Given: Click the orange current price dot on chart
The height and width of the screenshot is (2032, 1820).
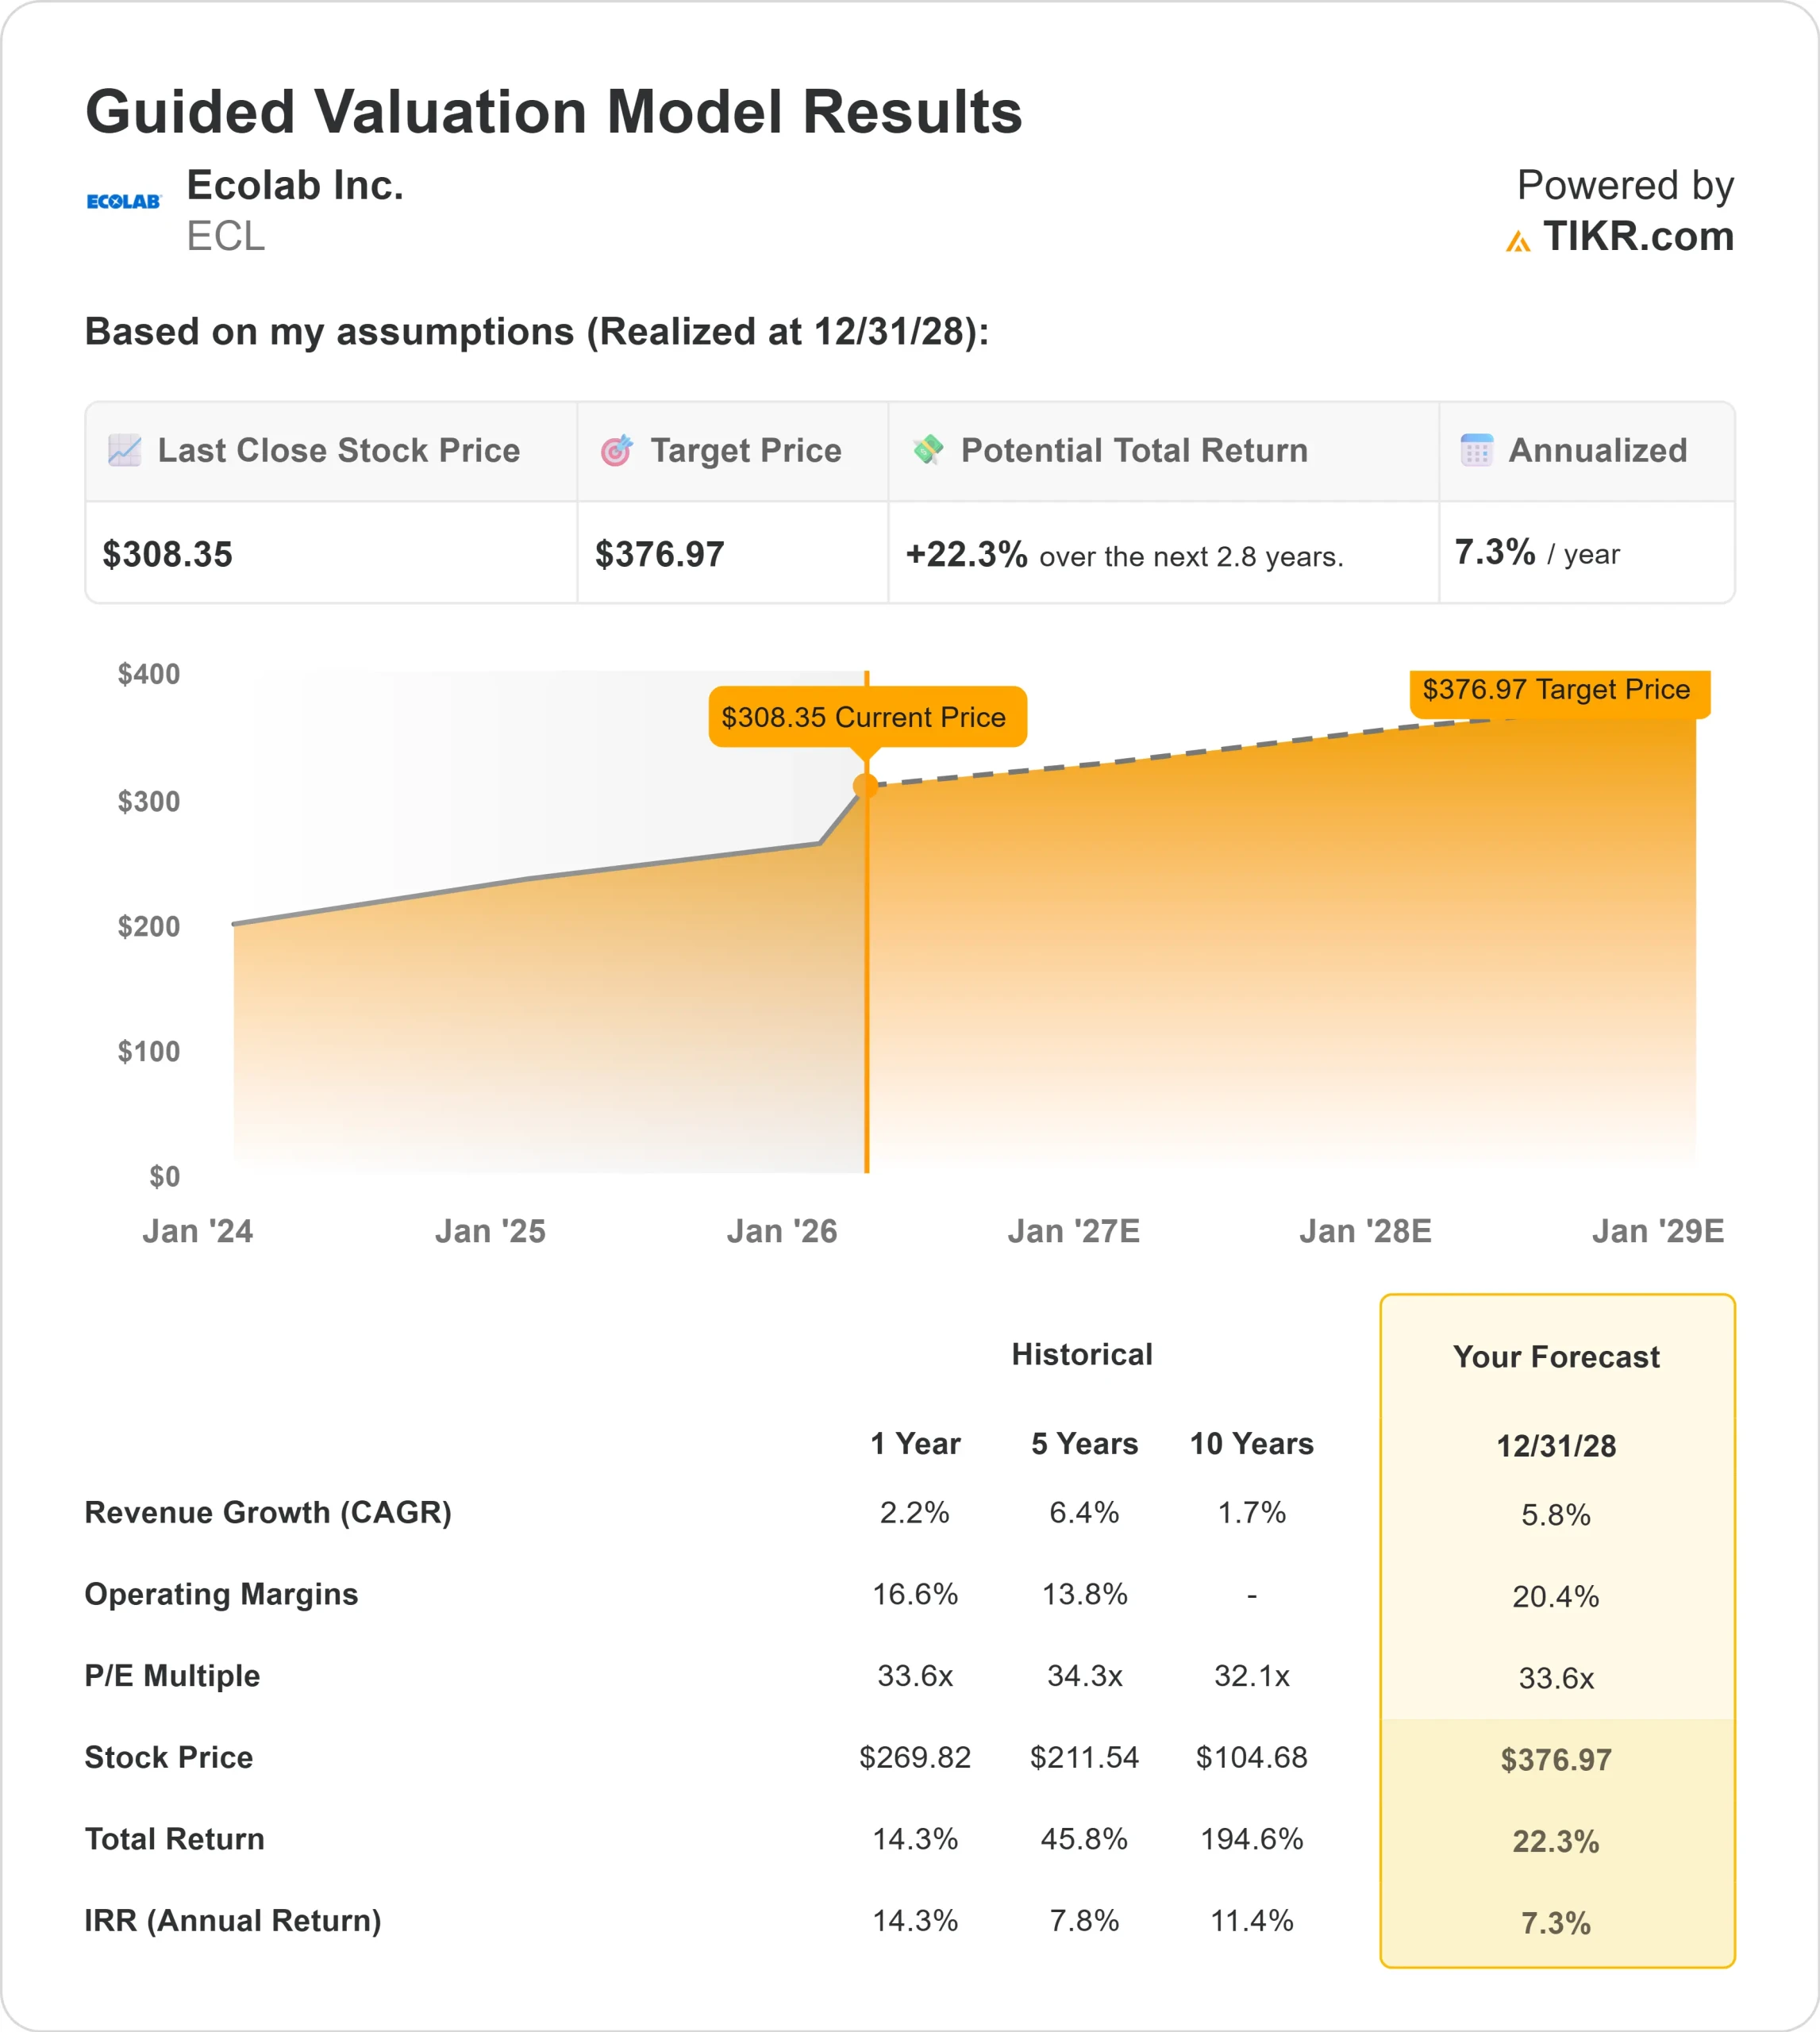Looking at the screenshot, I should 867,787.
